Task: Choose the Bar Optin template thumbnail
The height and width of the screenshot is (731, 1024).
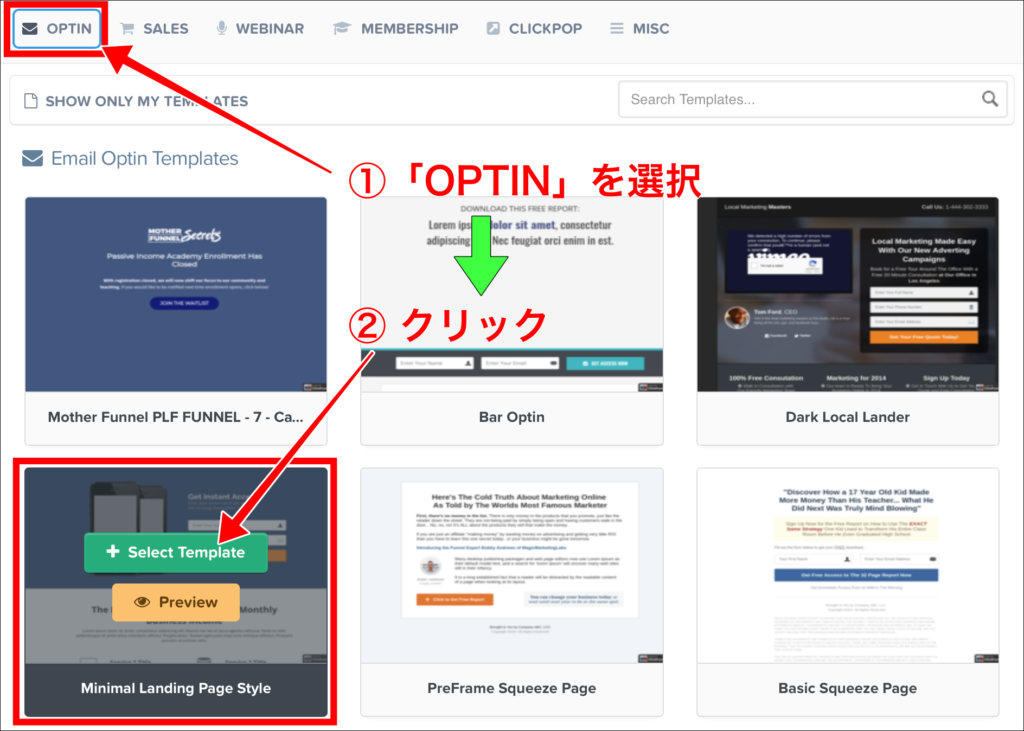Action: click(x=512, y=294)
